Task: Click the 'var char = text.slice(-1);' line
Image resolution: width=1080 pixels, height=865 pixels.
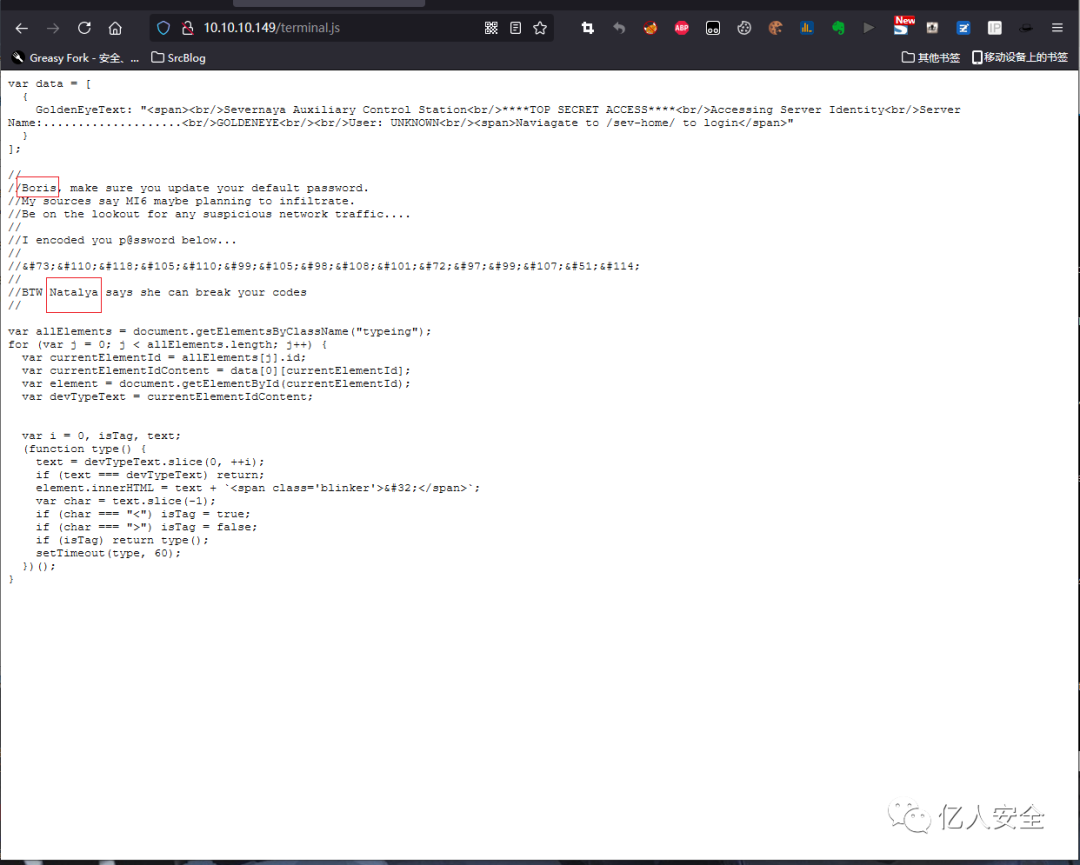Action: [x=125, y=501]
